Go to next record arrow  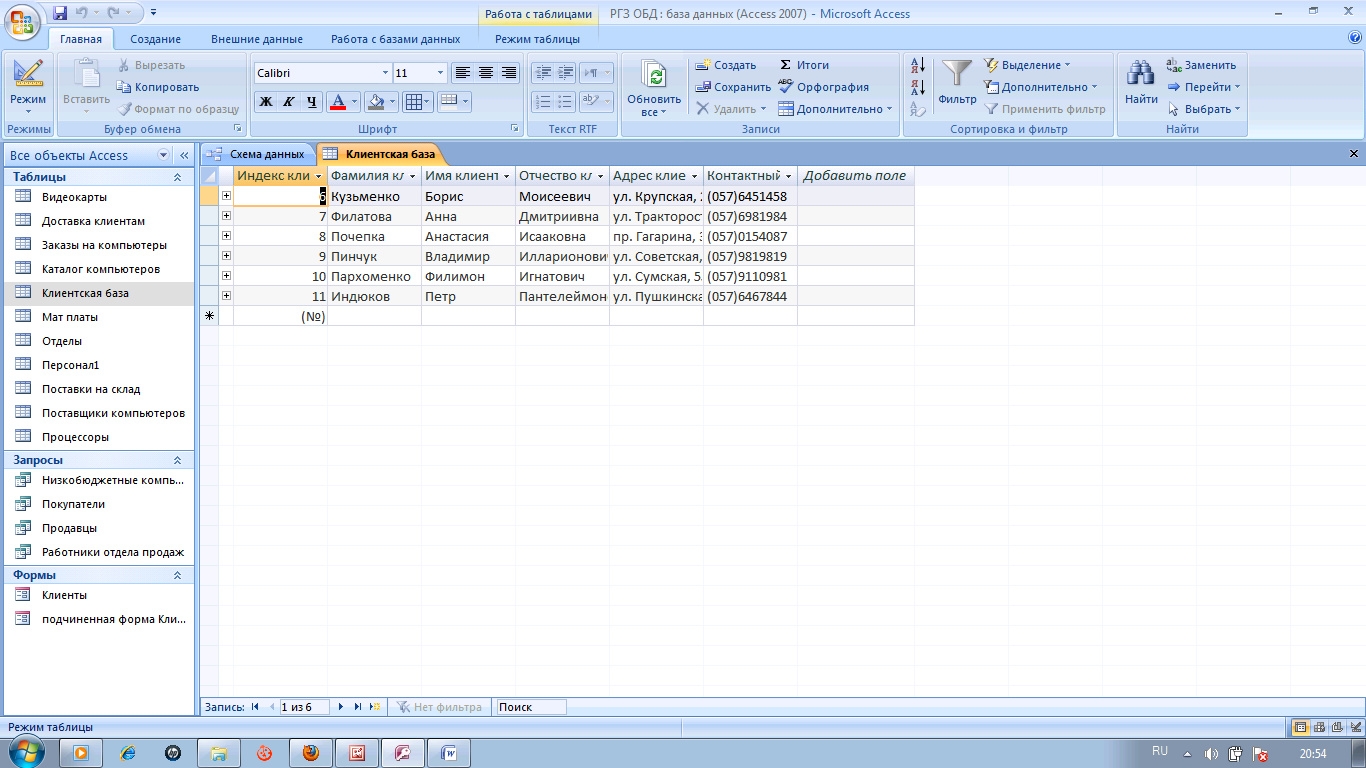pyautogui.click(x=341, y=707)
